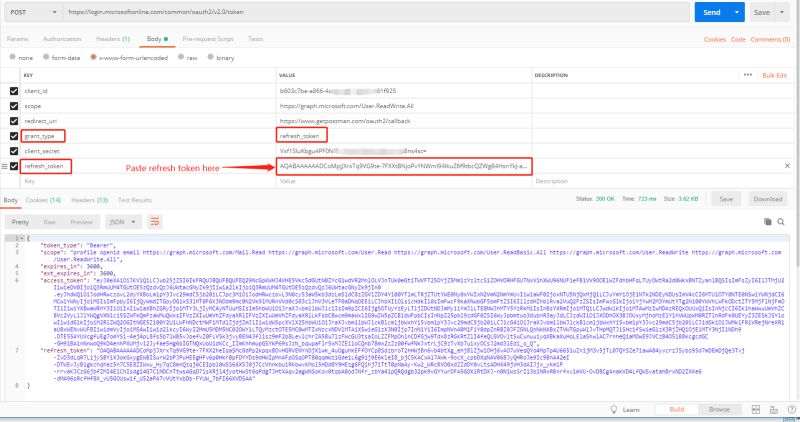Open the response Headers (13) tab
This screenshot has width=800, height=422.
point(89,200)
